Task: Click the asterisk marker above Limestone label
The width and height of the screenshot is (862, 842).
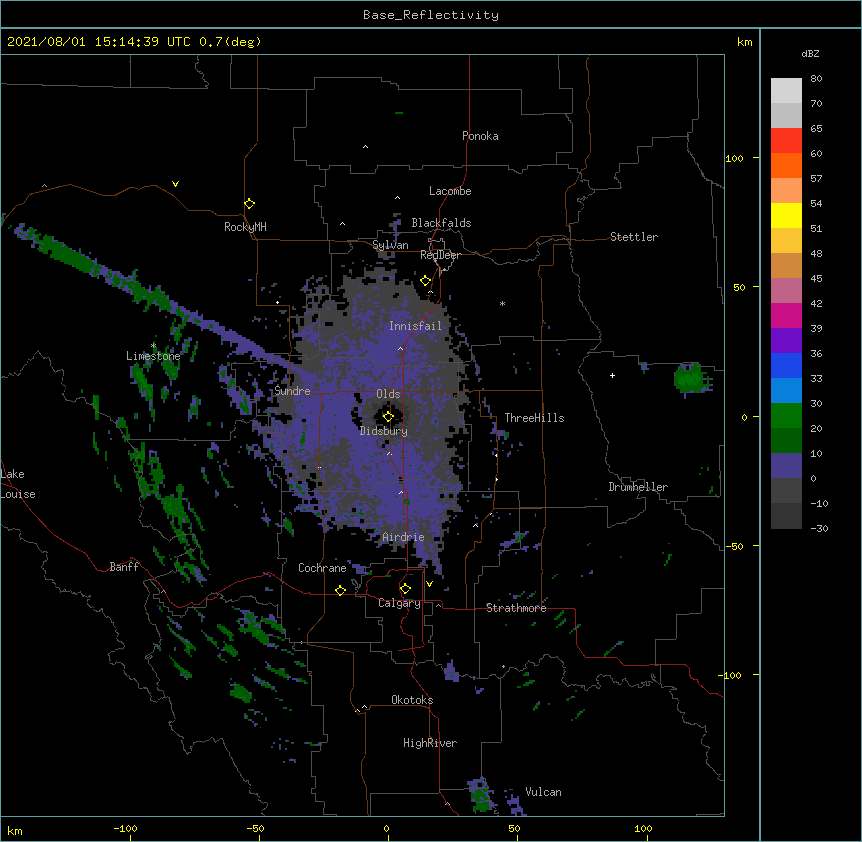Action: tap(154, 346)
